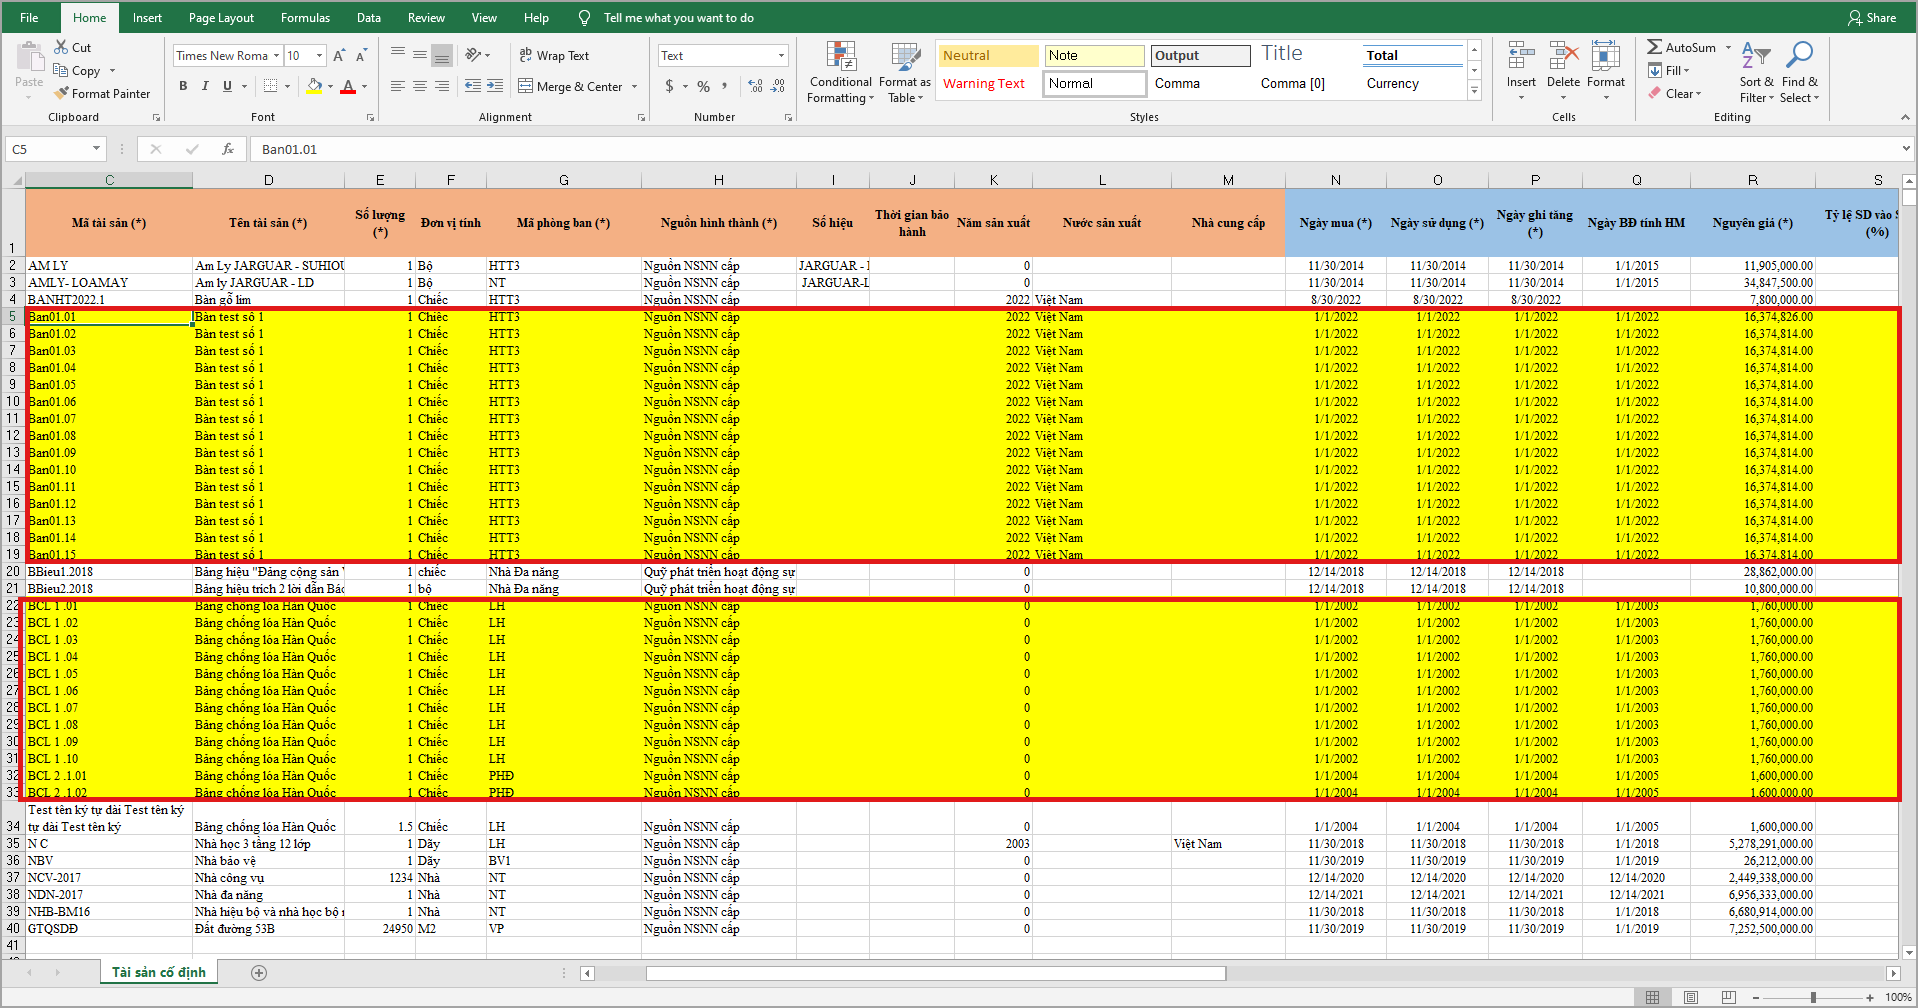Toggle Bold formatting

coord(183,87)
